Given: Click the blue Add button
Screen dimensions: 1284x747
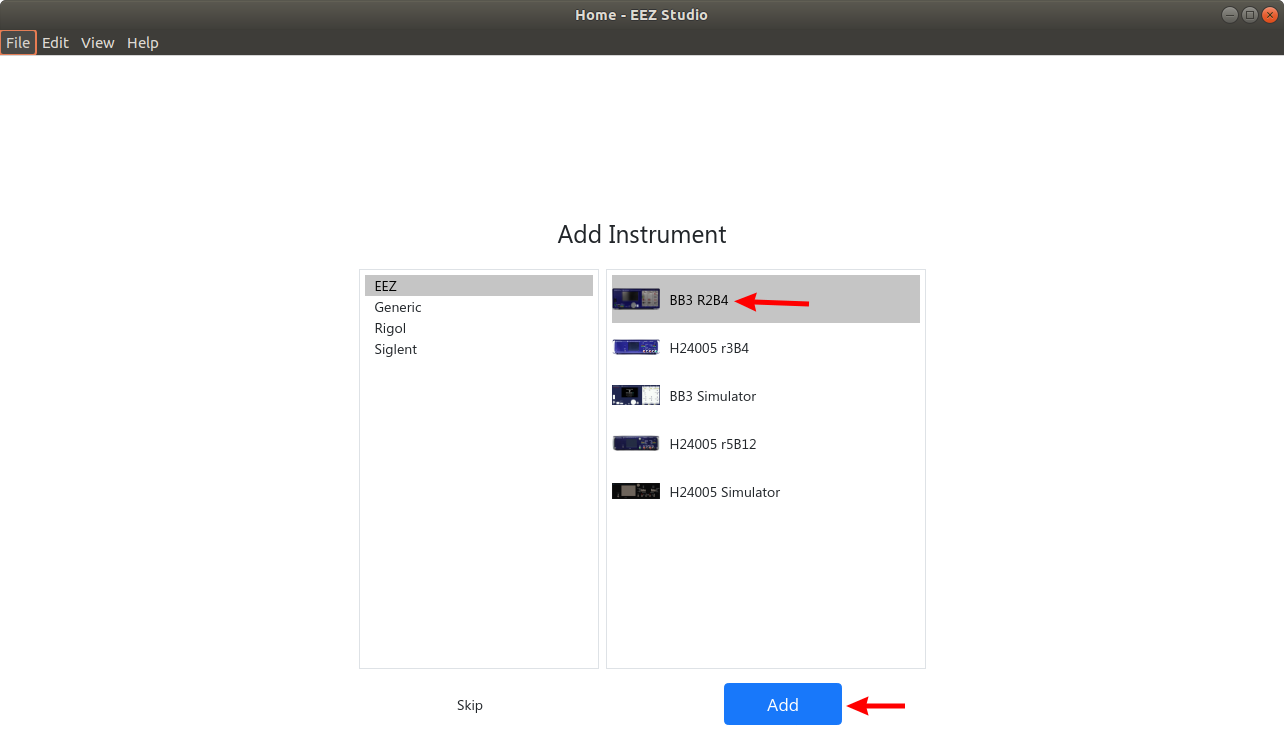Looking at the screenshot, I should click(783, 704).
